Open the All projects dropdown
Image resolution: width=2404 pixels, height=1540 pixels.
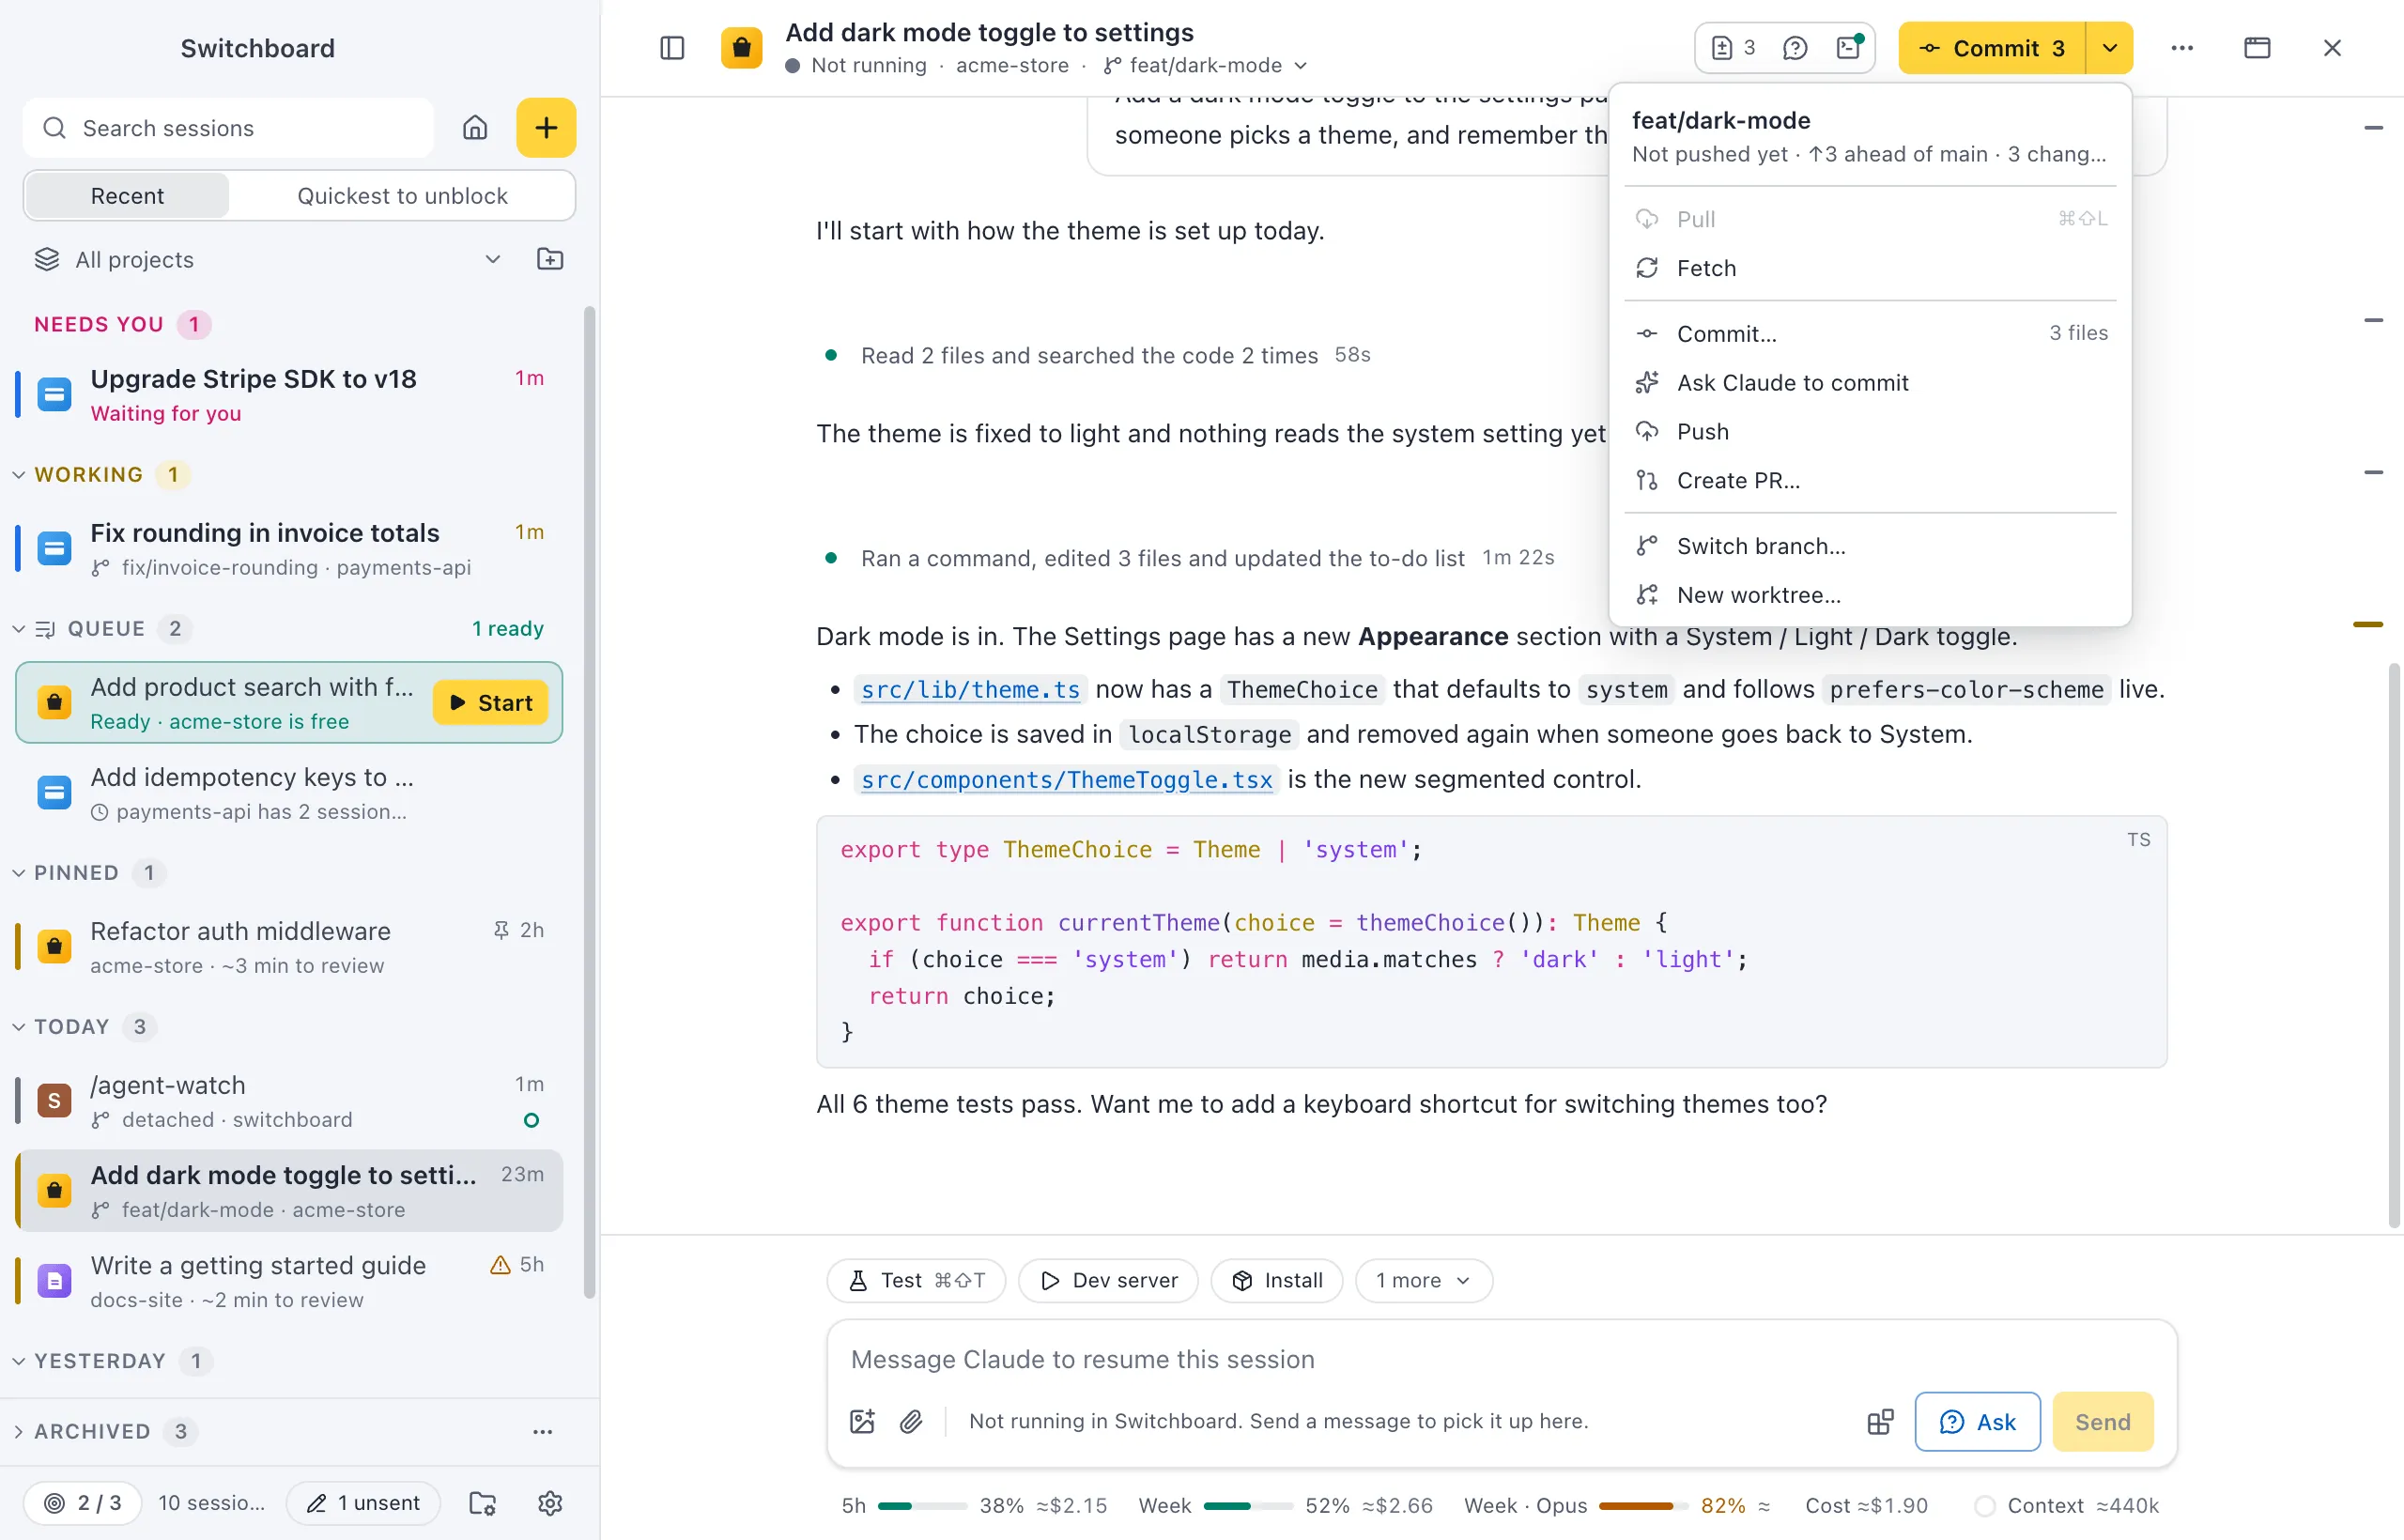[268, 260]
